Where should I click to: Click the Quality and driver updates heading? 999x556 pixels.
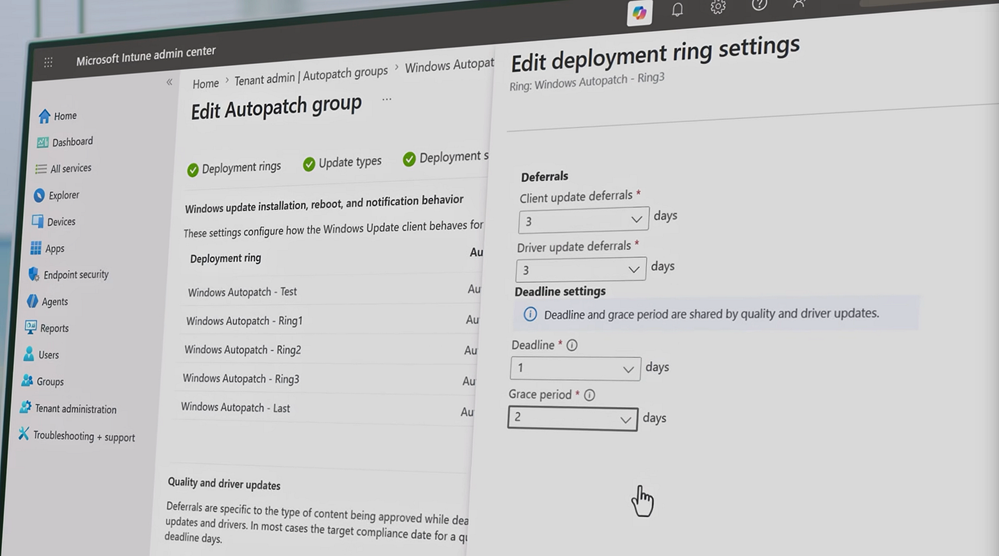(224, 484)
